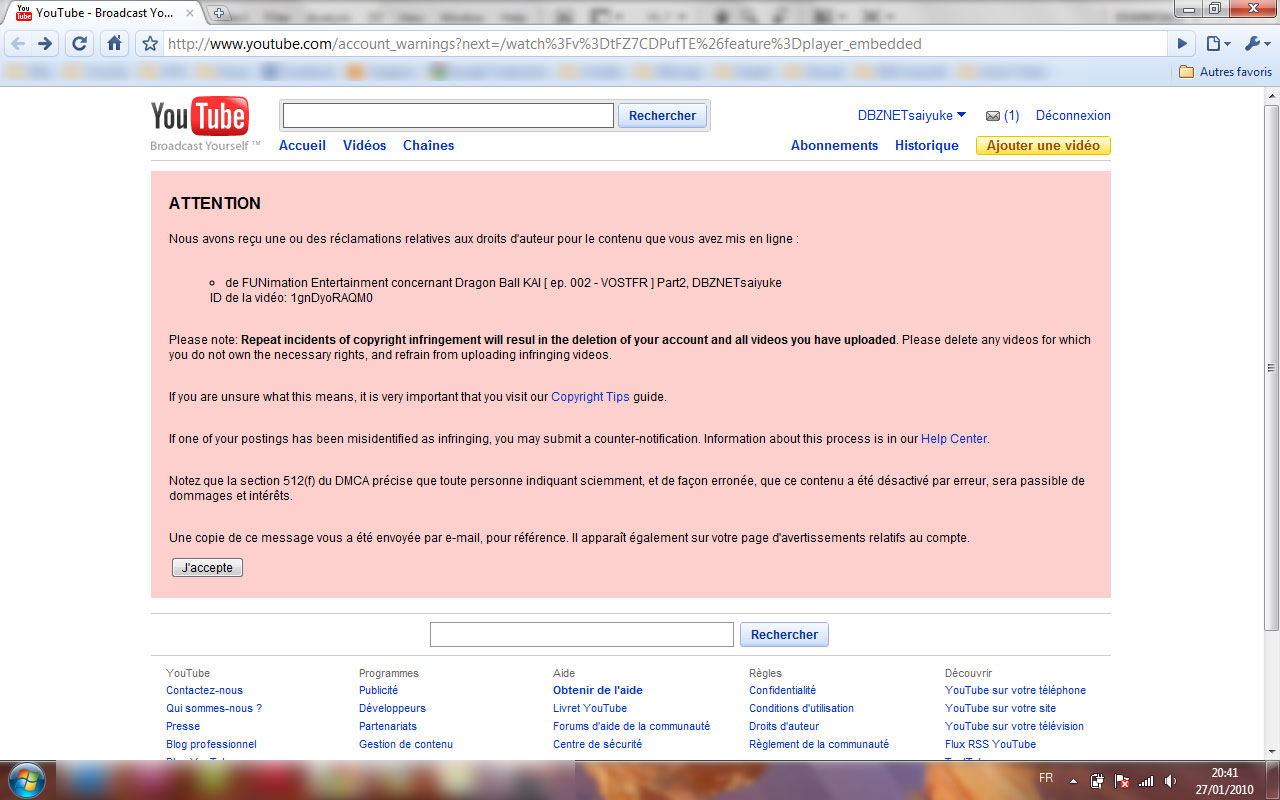This screenshot has width=1280, height=800.
Task: Click the top Rechercher button
Action: [x=662, y=116]
